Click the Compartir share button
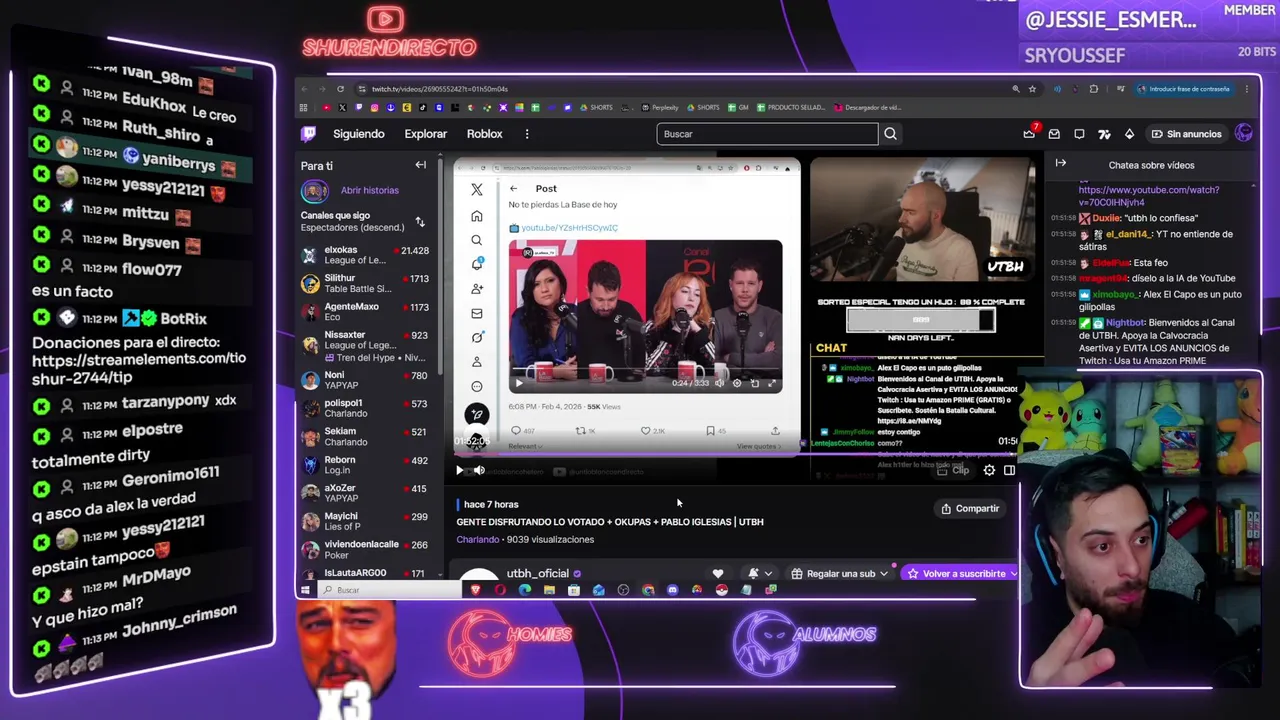 coord(969,508)
